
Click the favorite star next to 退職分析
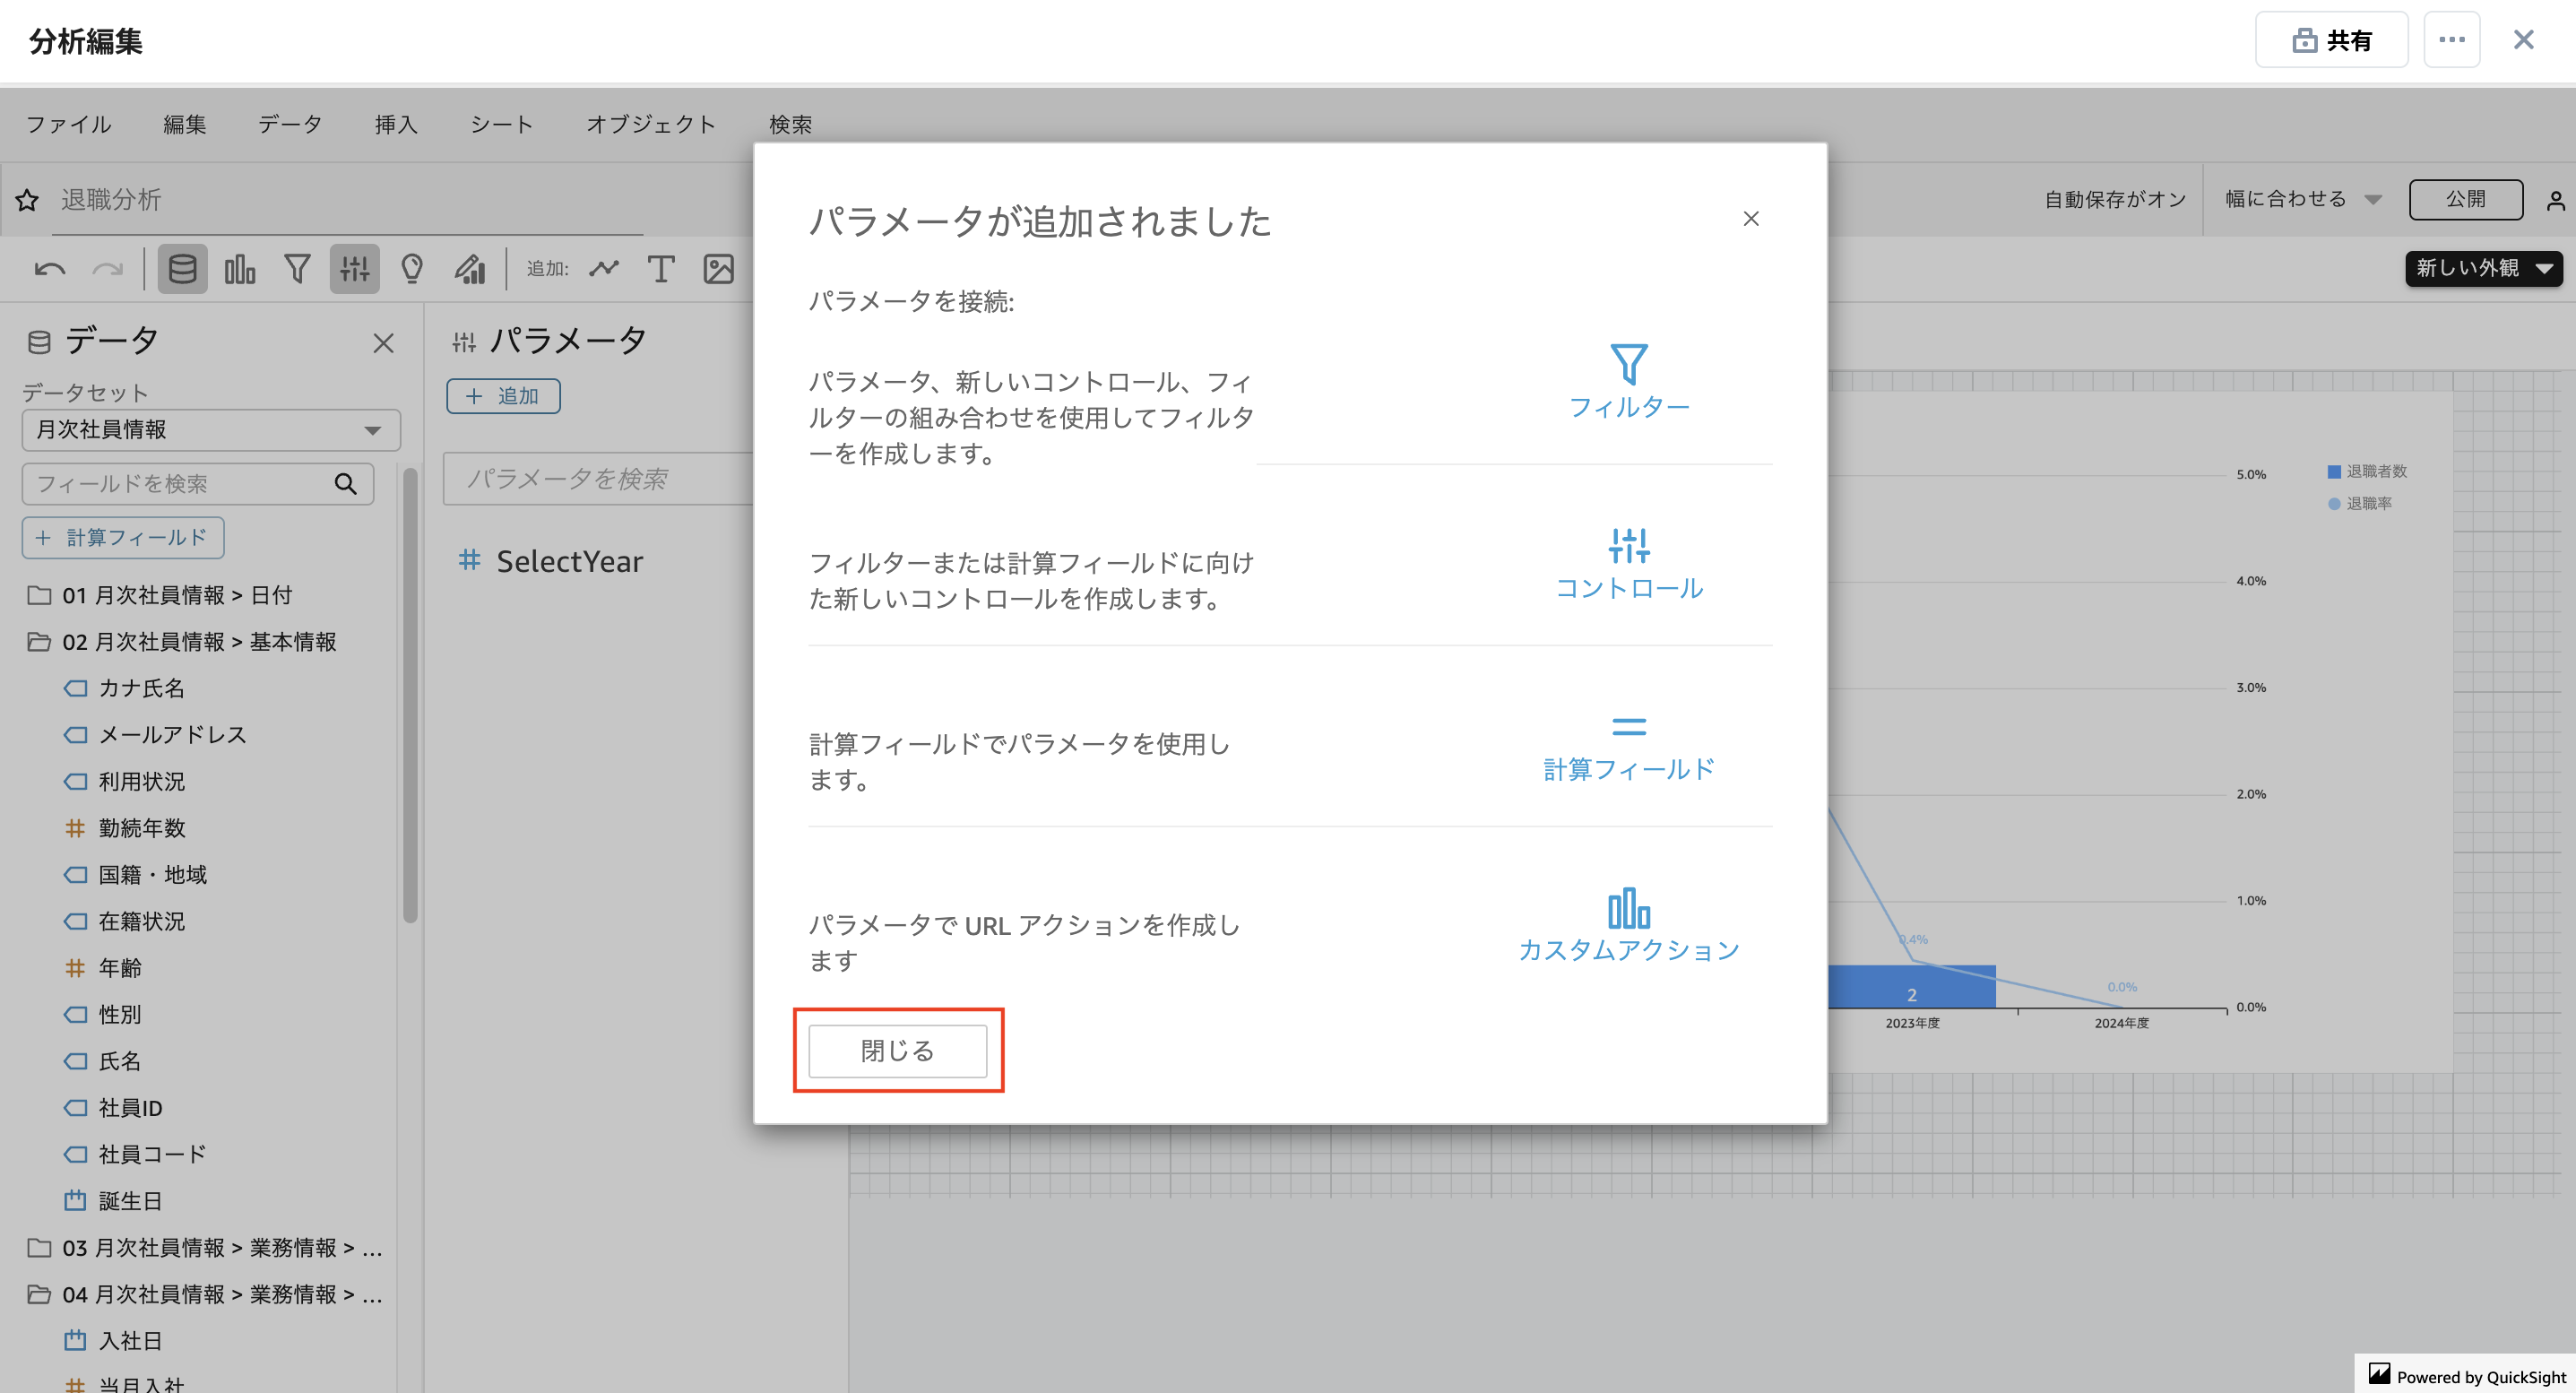[x=27, y=200]
